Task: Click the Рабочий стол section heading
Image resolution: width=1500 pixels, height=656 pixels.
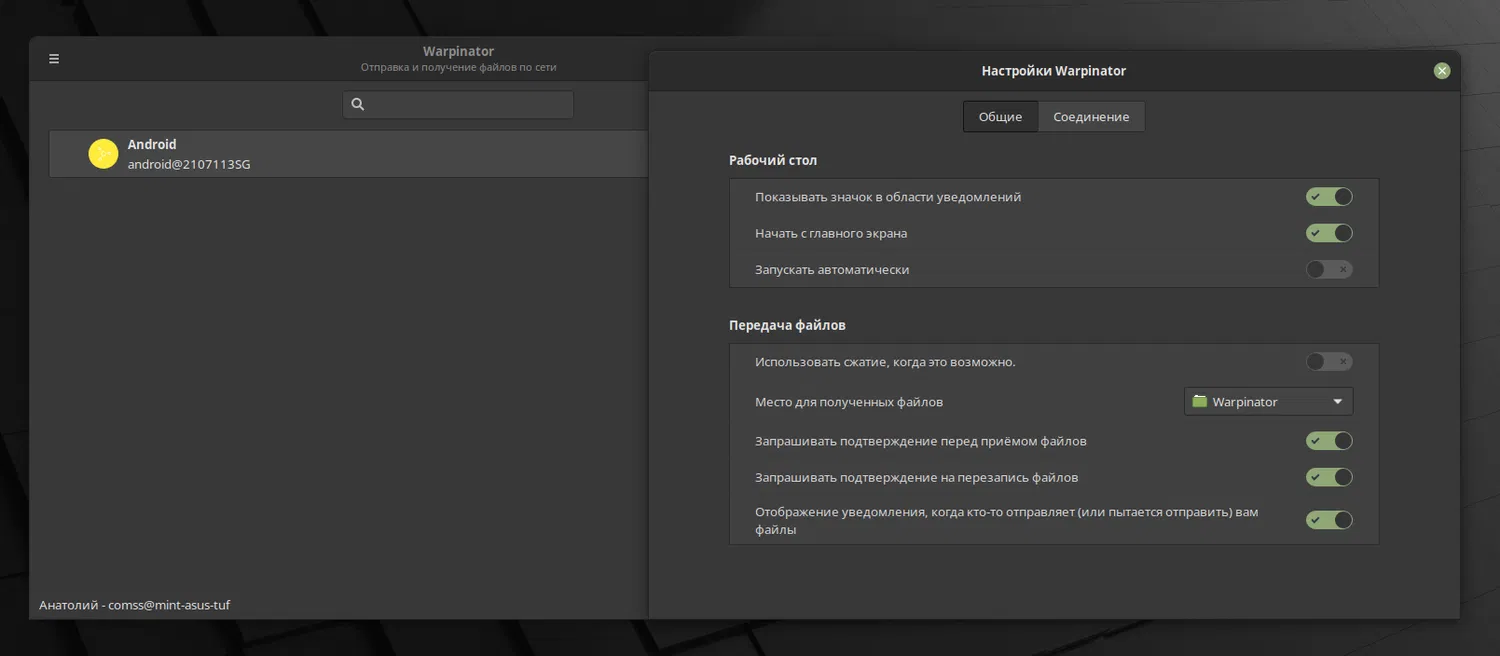Action: click(x=773, y=160)
